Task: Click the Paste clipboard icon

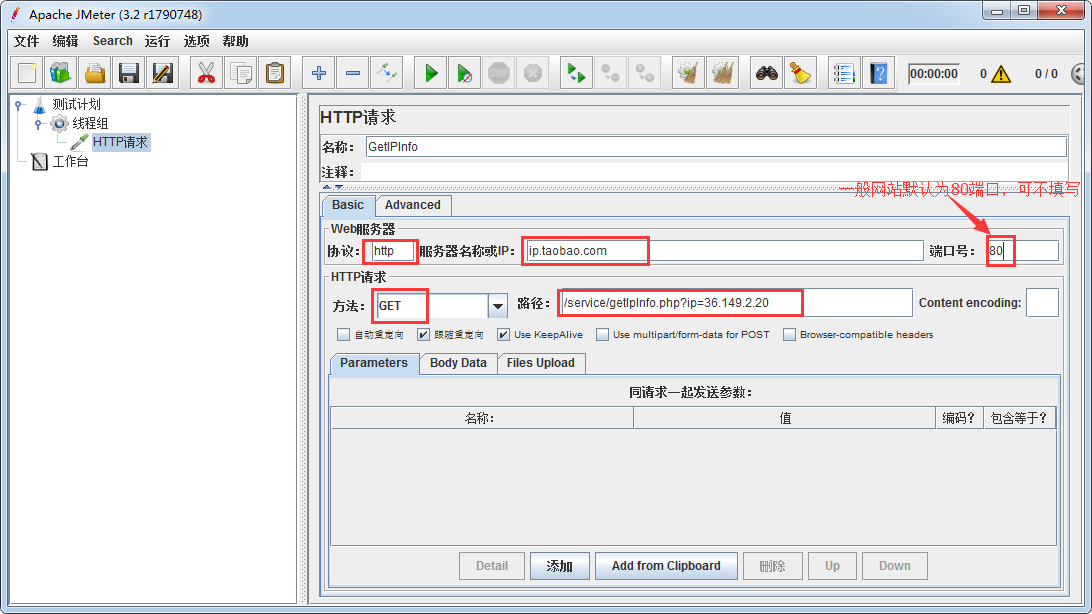Action: click(274, 73)
